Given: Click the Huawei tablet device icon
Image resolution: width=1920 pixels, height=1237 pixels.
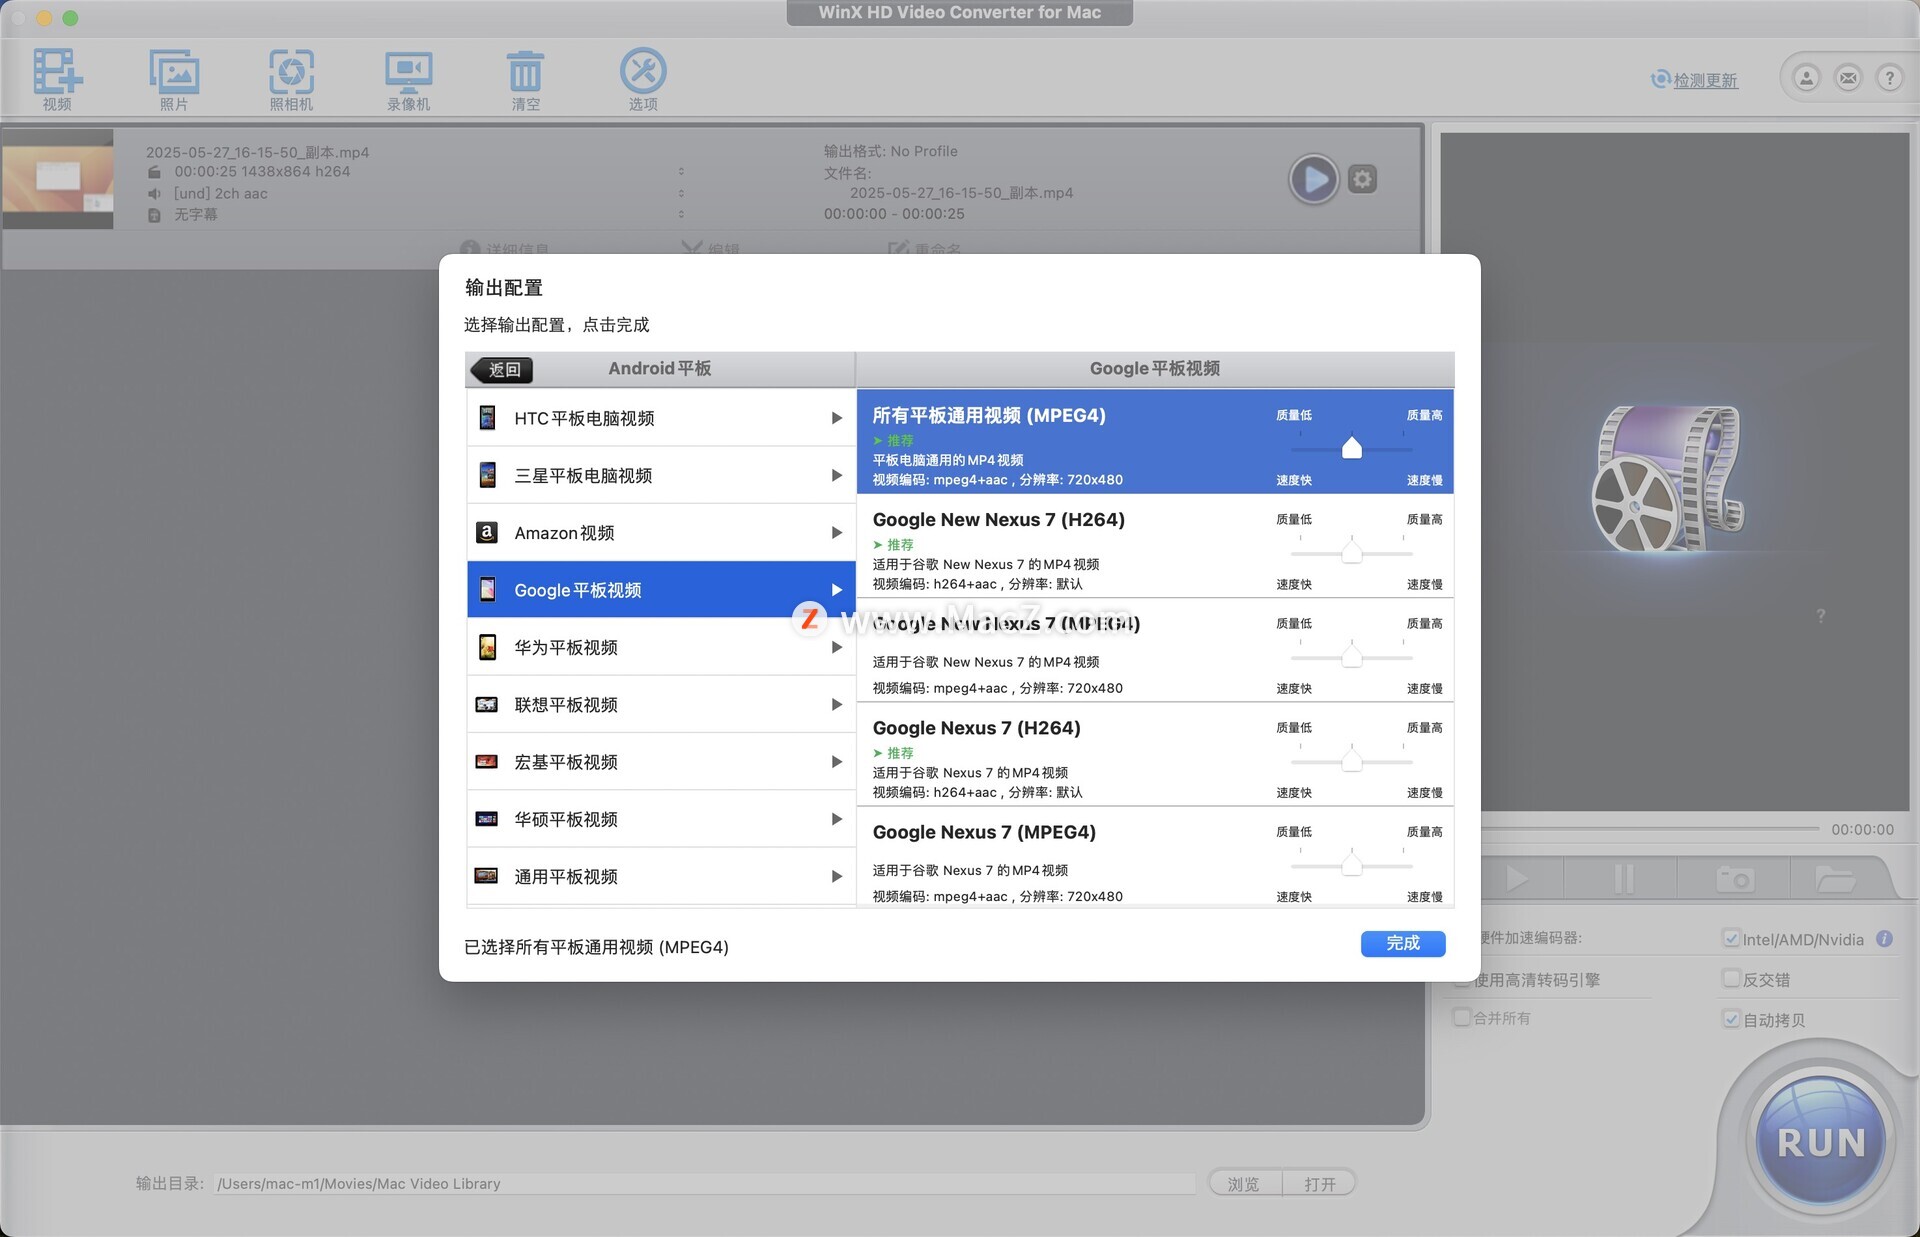Looking at the screenshot, I should click(487, 647).
